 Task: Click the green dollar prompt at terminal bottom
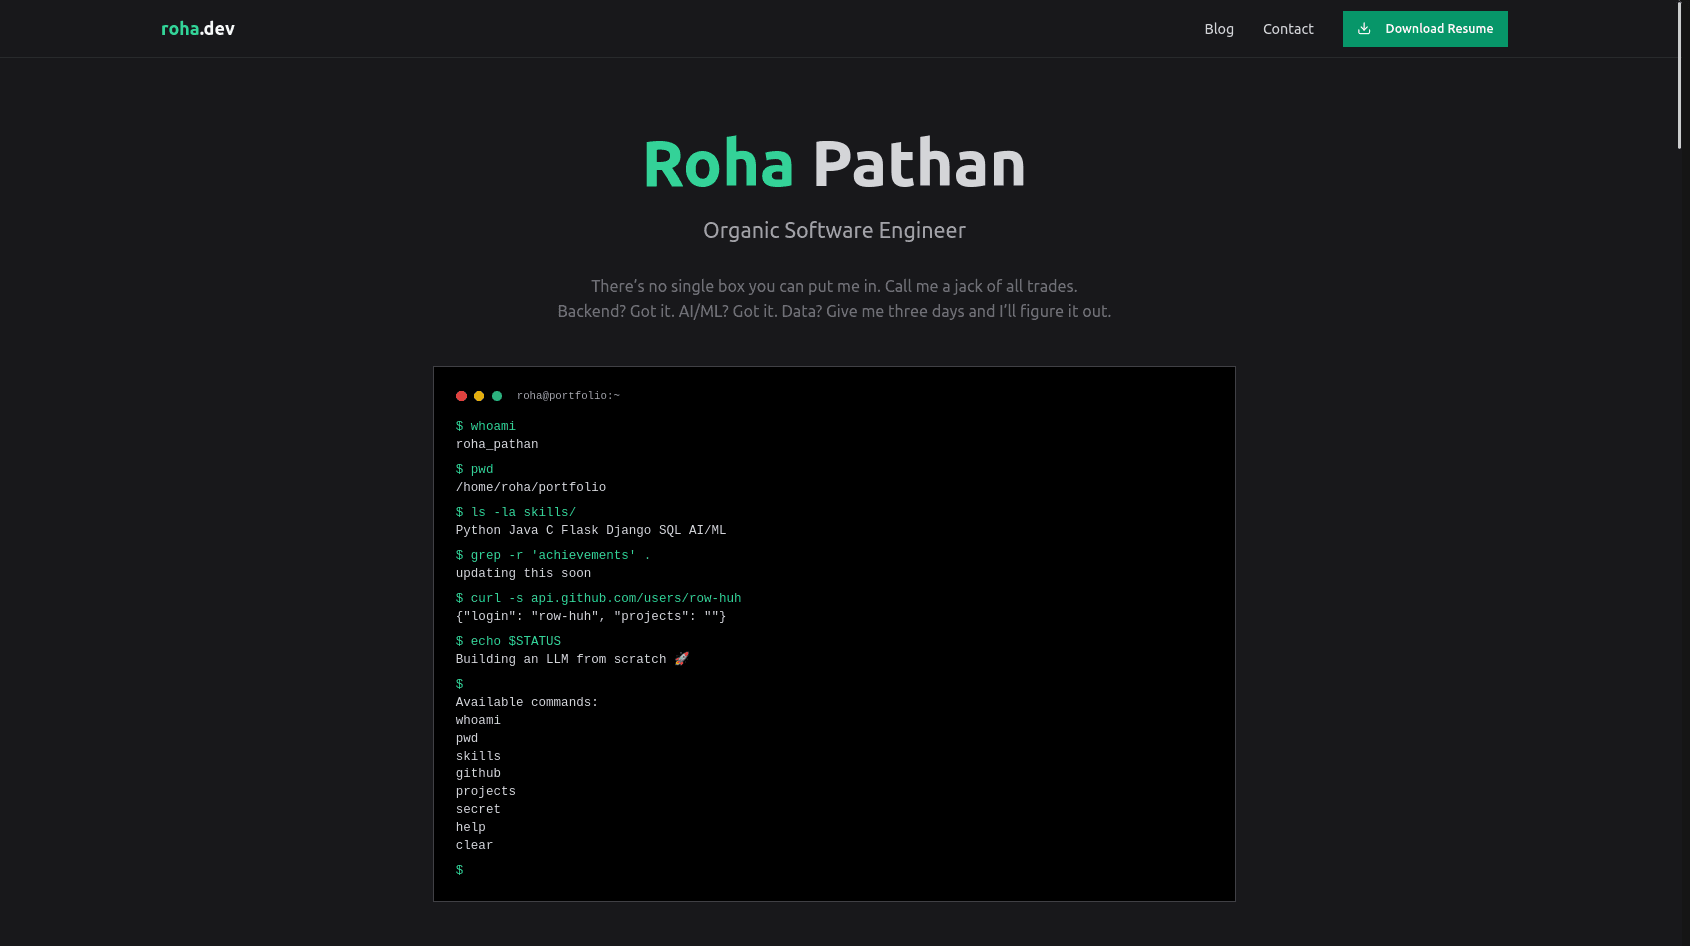click(460, 870)
